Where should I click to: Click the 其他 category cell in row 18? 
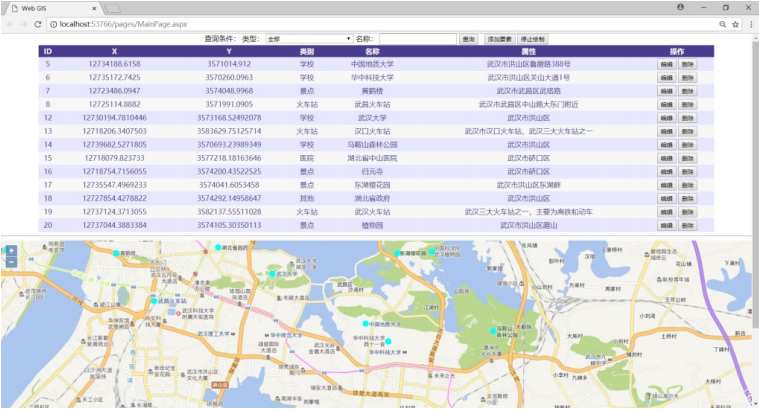(x=307, y=198)
